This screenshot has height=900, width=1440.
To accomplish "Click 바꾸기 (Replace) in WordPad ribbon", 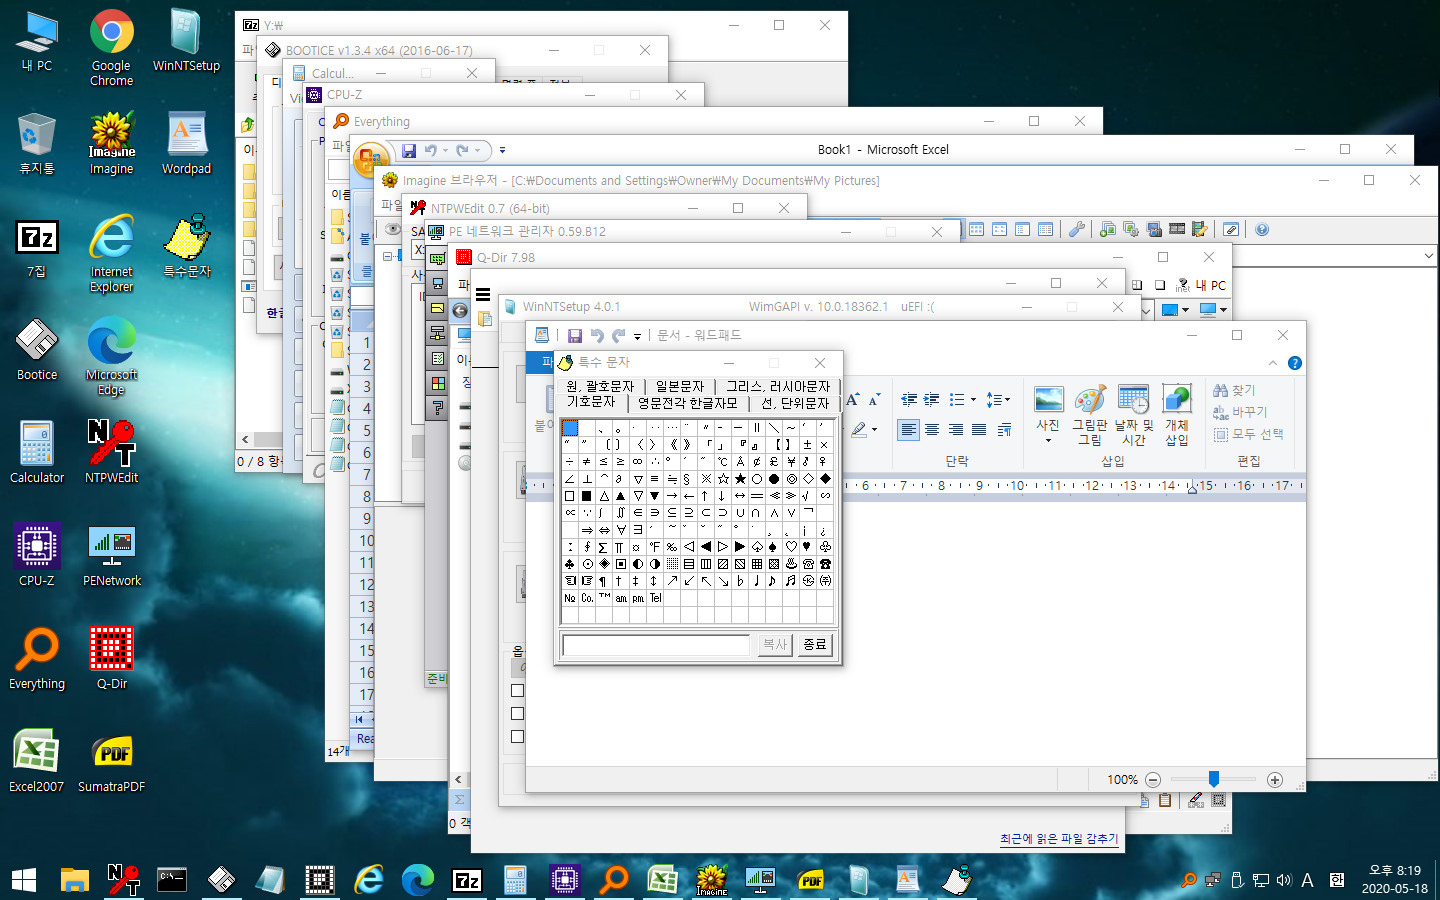I will click(1240, 412).
